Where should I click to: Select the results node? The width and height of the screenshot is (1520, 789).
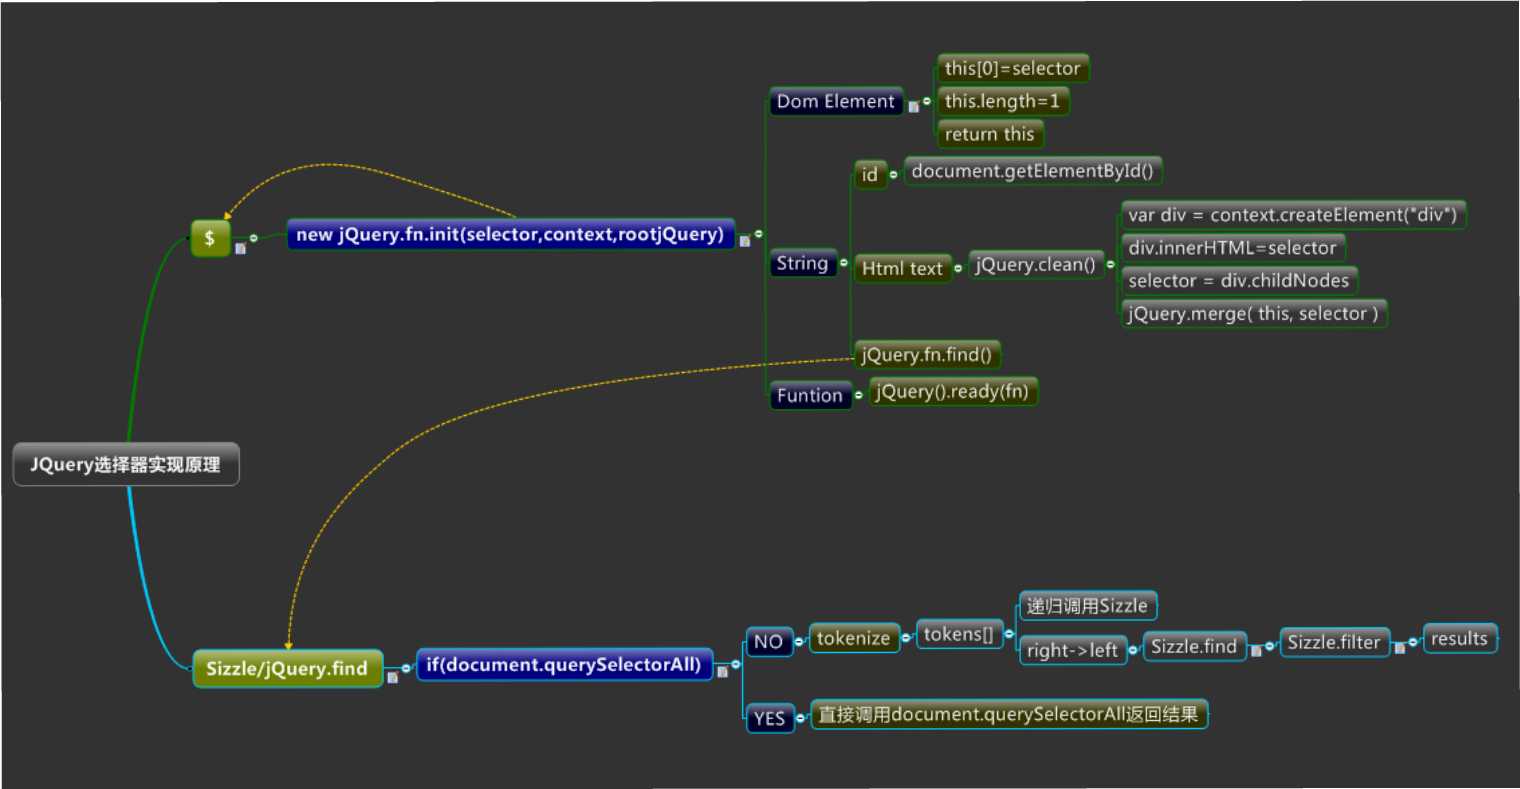tap(1460, 638)
